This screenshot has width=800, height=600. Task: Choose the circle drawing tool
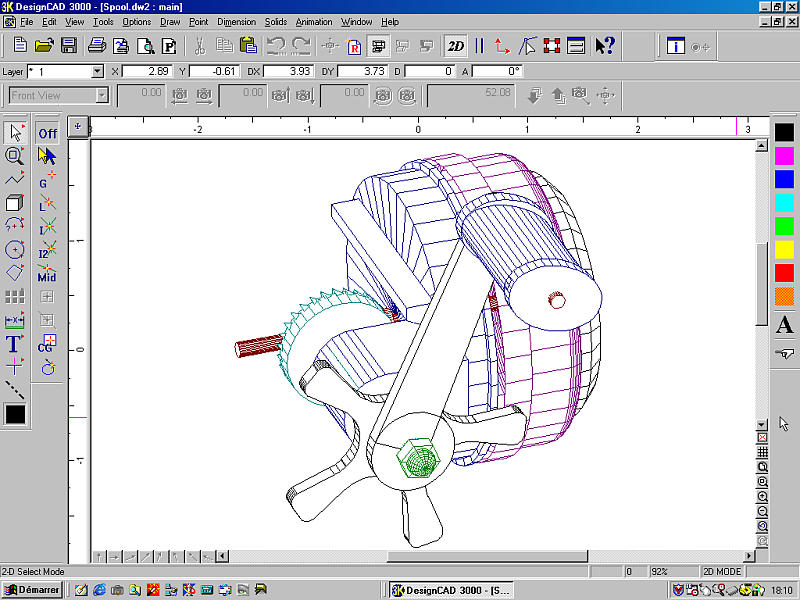click(14, 249)
